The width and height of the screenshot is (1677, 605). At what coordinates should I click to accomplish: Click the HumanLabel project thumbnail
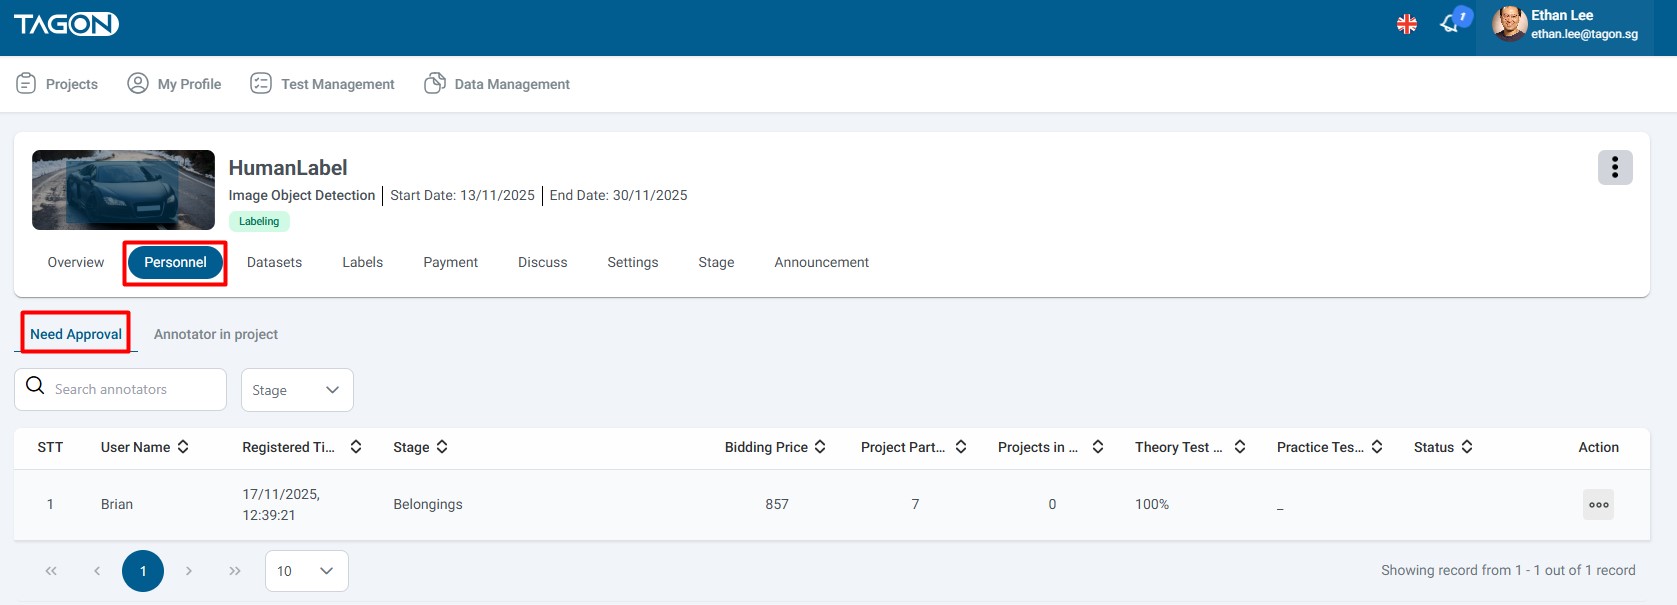click(123, 190)
